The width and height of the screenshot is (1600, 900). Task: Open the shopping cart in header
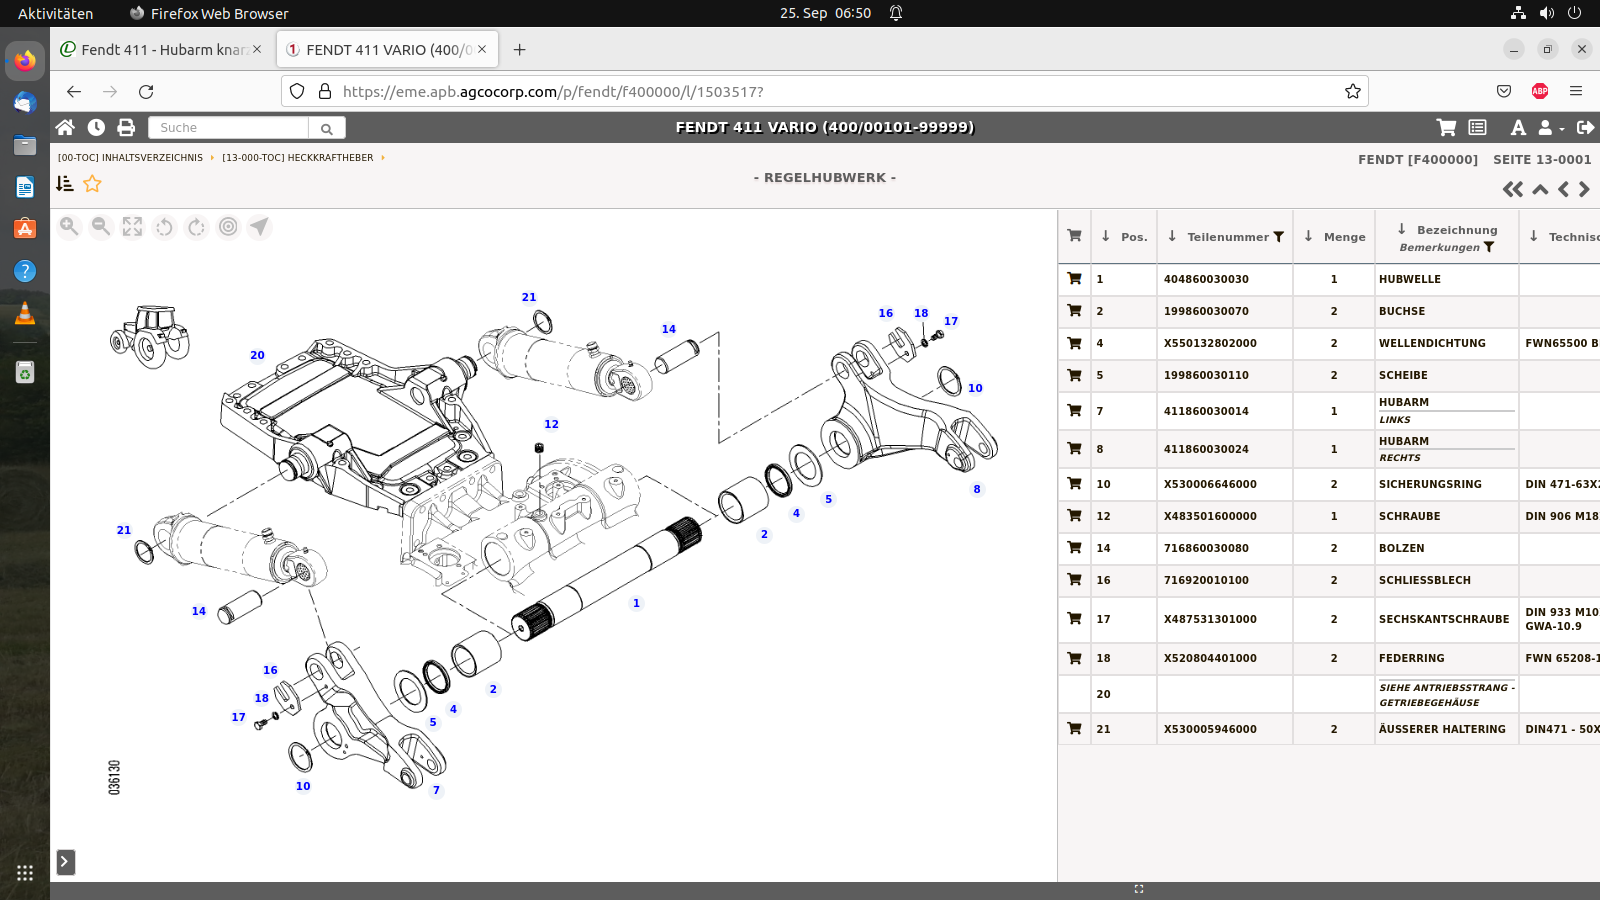coord(1446,127)
